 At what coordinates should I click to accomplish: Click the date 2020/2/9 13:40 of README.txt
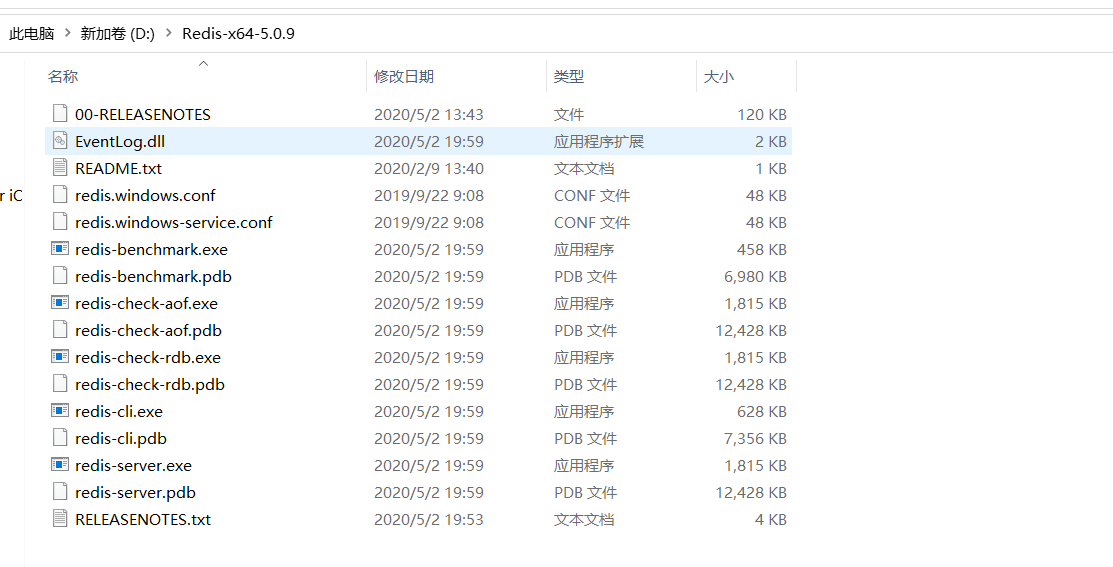(429, 168)
